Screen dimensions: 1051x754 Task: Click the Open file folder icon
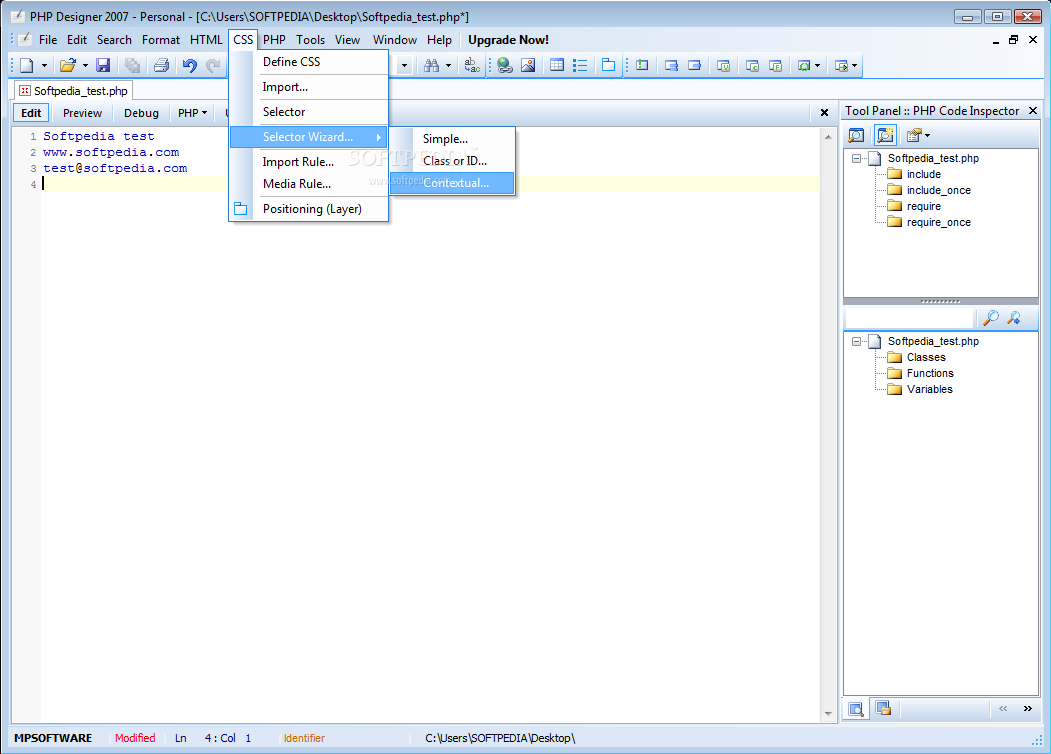point(68,65)
